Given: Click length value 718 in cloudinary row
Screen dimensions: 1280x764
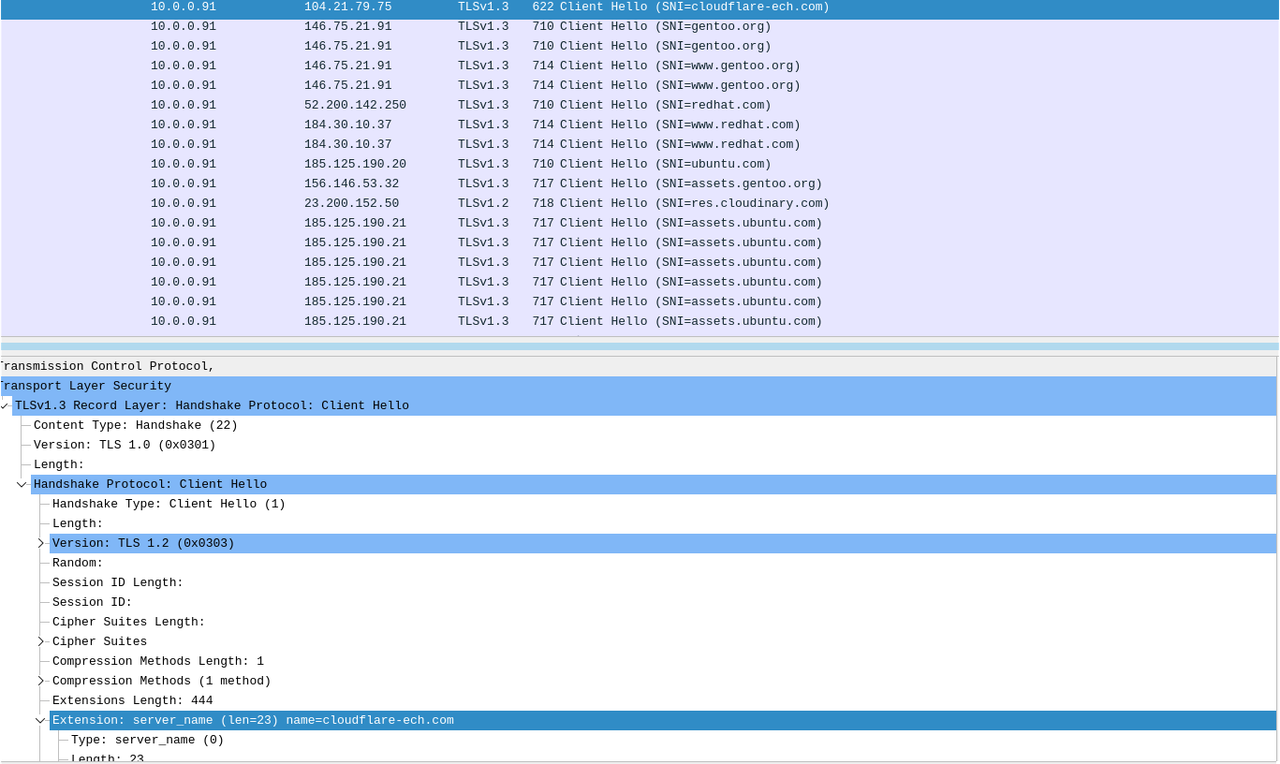Looking at the screenshot, I should [x=543, y=203].
